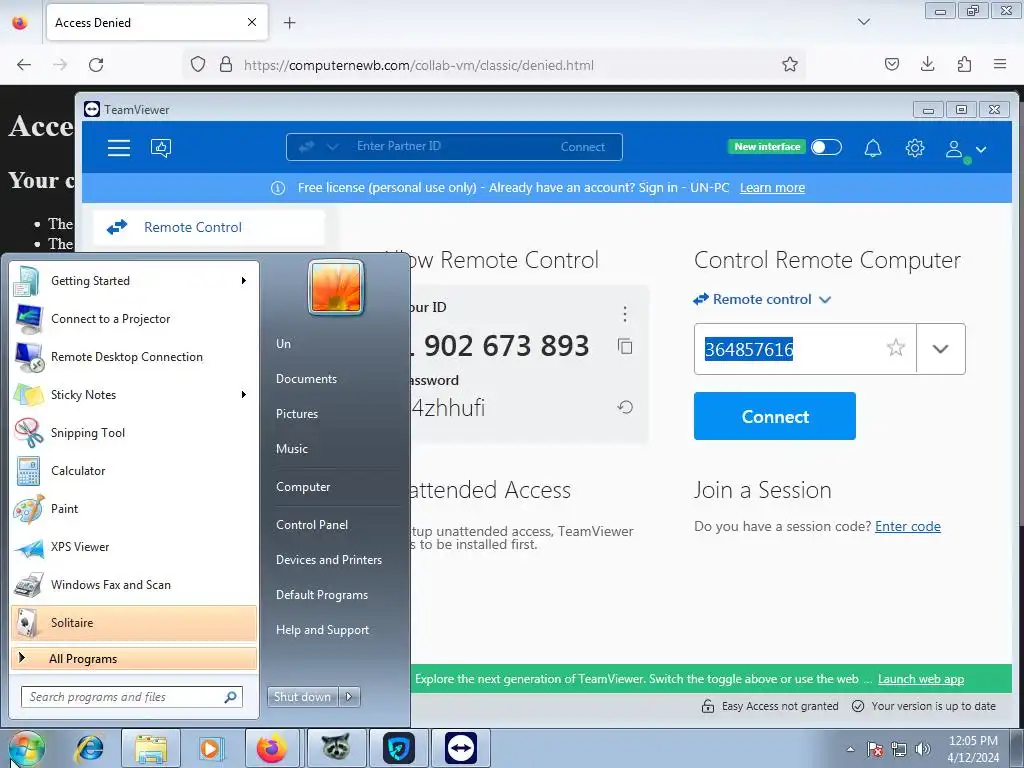Screen dimensions: 1024x768
Task: Click the blue Connect button
Action: pyautogui.click(x=775, y=416)
